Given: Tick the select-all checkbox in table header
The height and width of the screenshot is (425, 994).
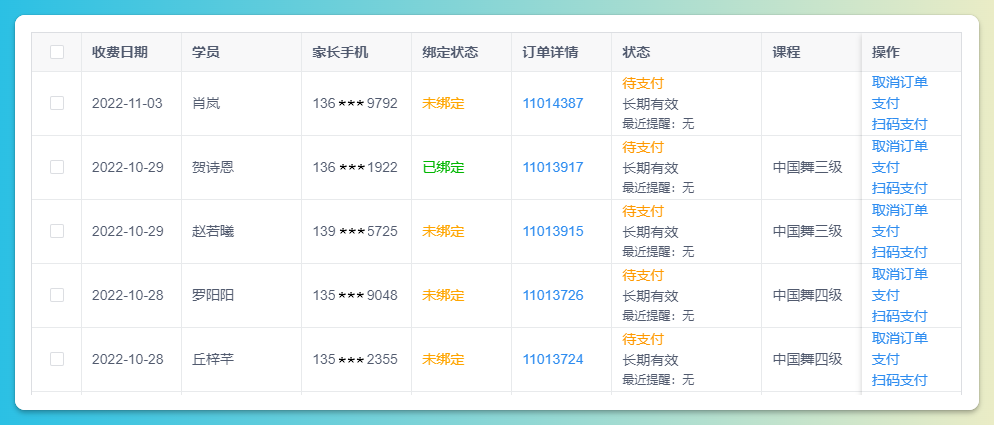Looking at the screenshot, I should coord(57,52).
